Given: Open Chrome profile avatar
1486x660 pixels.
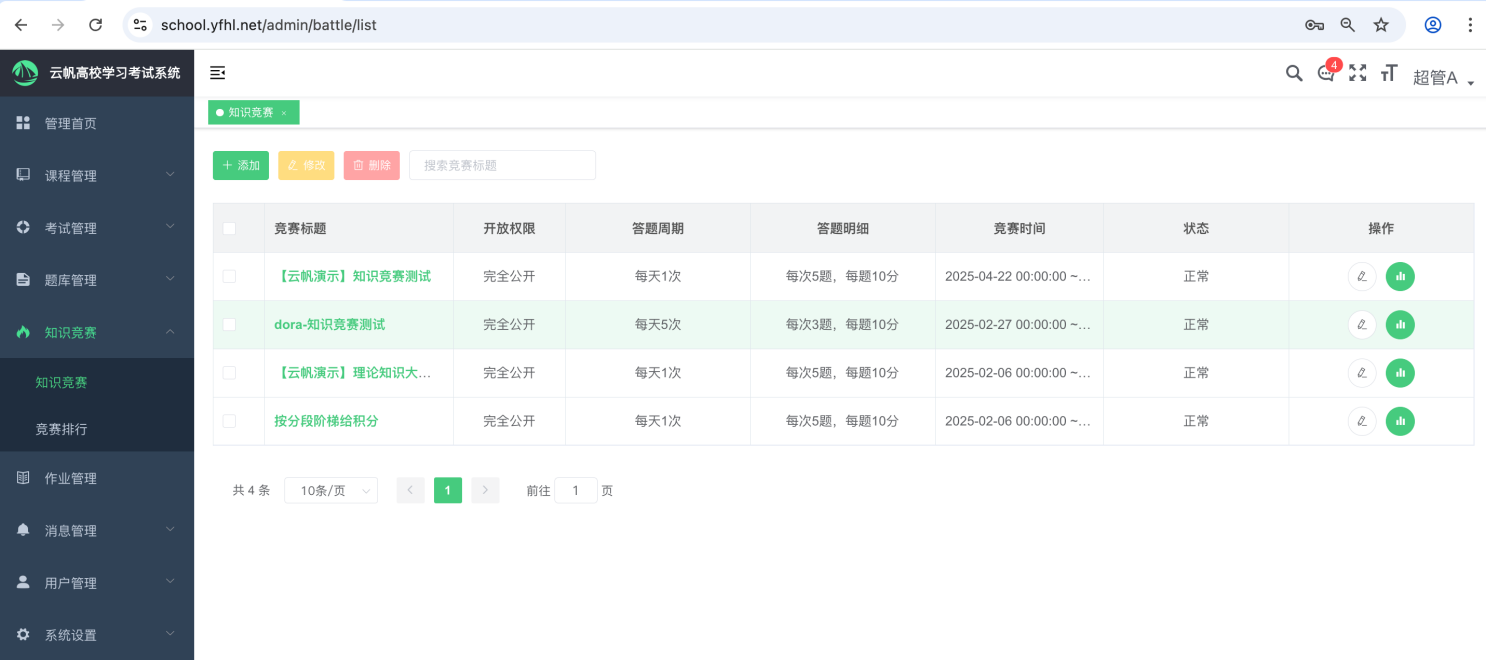Looking at the screenshot, I should [x=1433, y=25].
